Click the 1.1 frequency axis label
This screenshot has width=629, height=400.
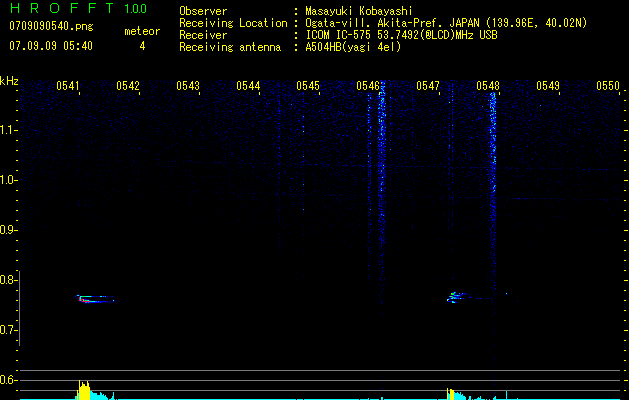[7, 130]
